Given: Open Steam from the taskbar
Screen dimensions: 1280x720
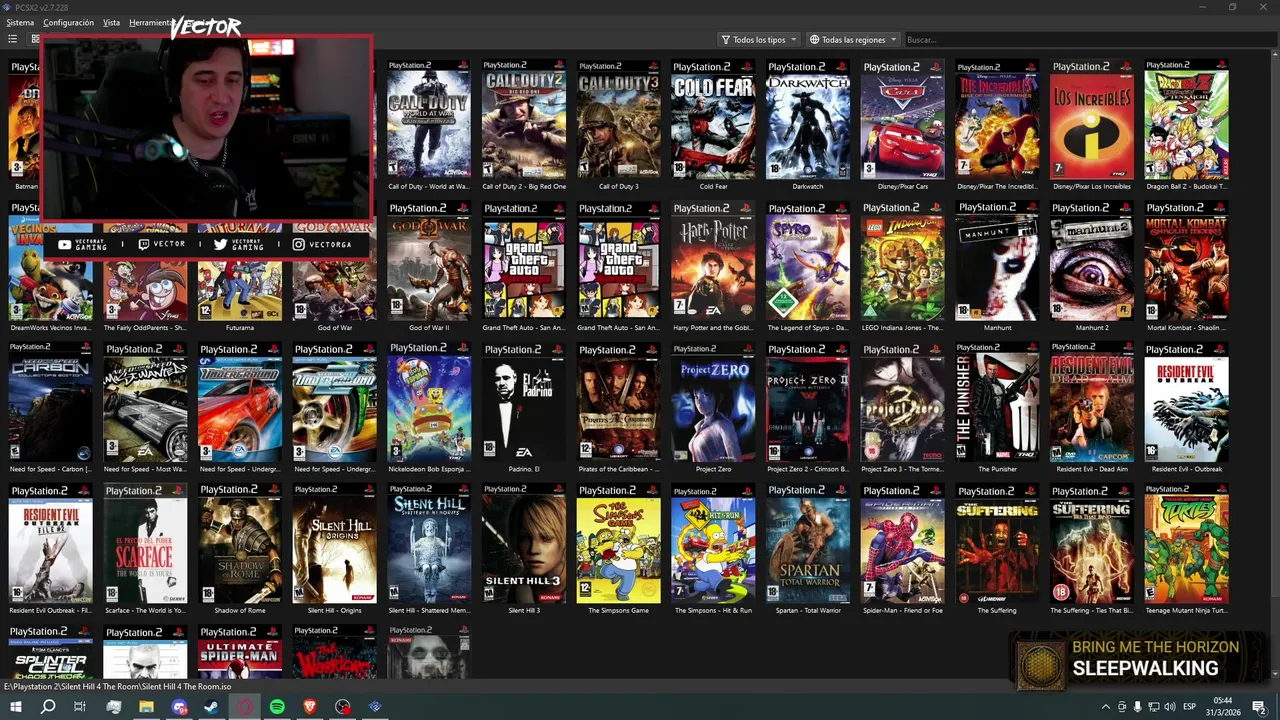Looking at the screenshot, I should tap(212, 707).
